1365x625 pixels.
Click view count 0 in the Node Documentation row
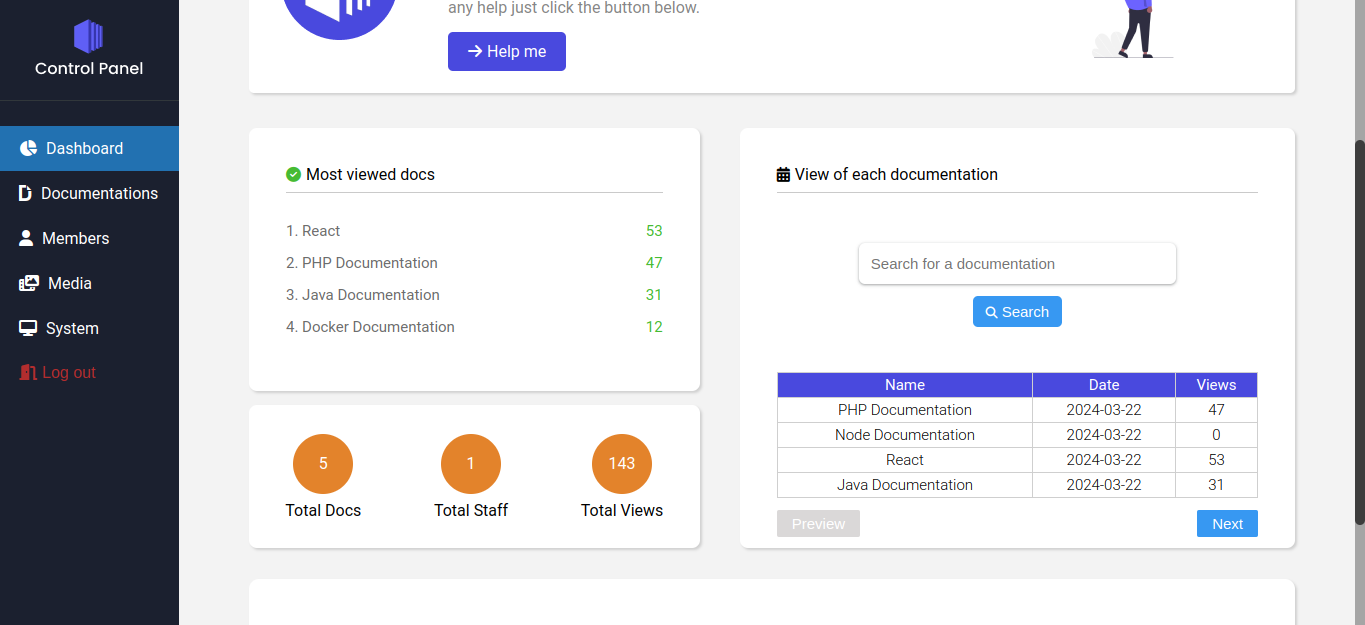pos(1216,435)
